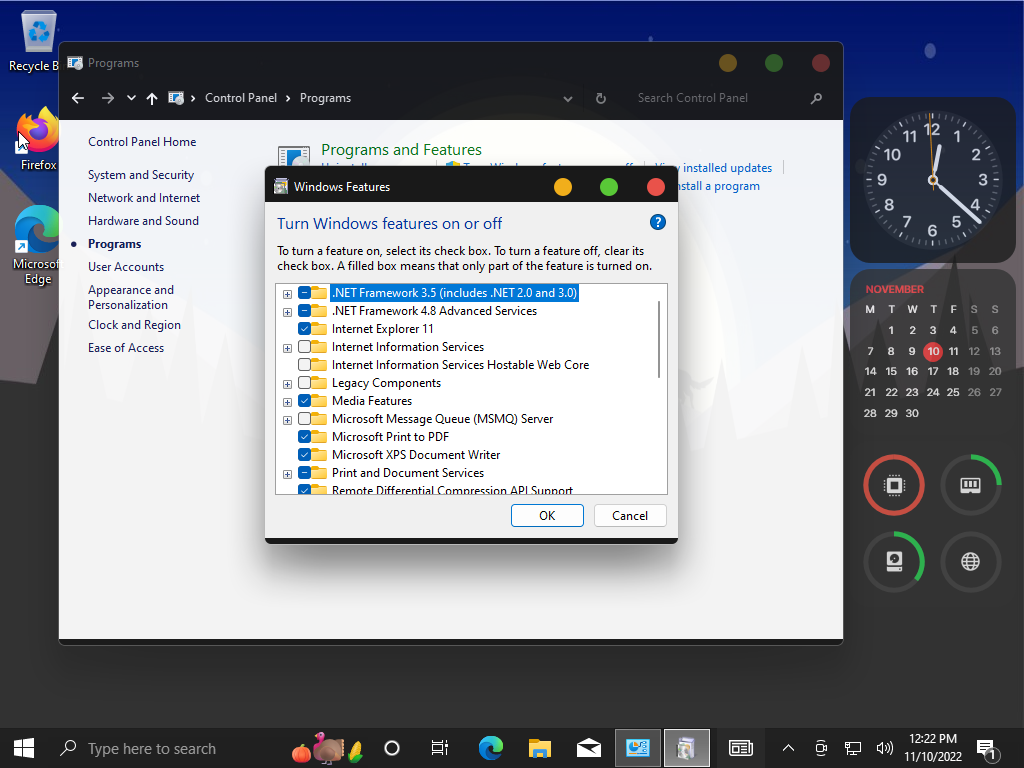
Task: Go to Network and Internet category
Action: click(144, 198)
